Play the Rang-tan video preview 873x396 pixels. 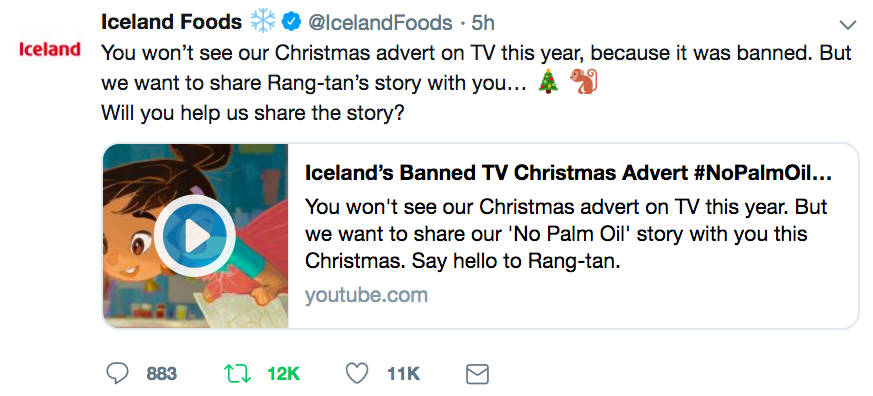pos(195,236)
